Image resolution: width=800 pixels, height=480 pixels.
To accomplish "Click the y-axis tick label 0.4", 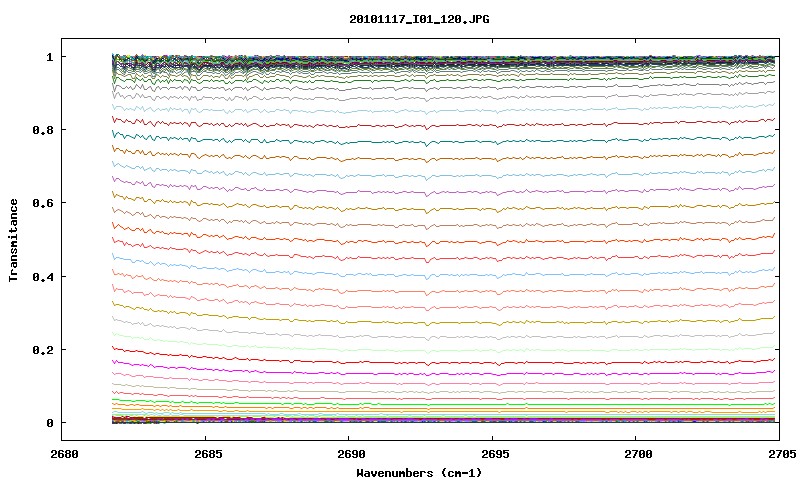I will (43, 276).
